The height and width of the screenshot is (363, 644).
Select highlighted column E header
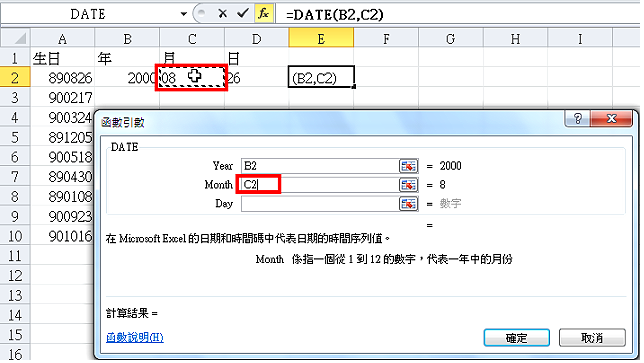tap(321, 39)
